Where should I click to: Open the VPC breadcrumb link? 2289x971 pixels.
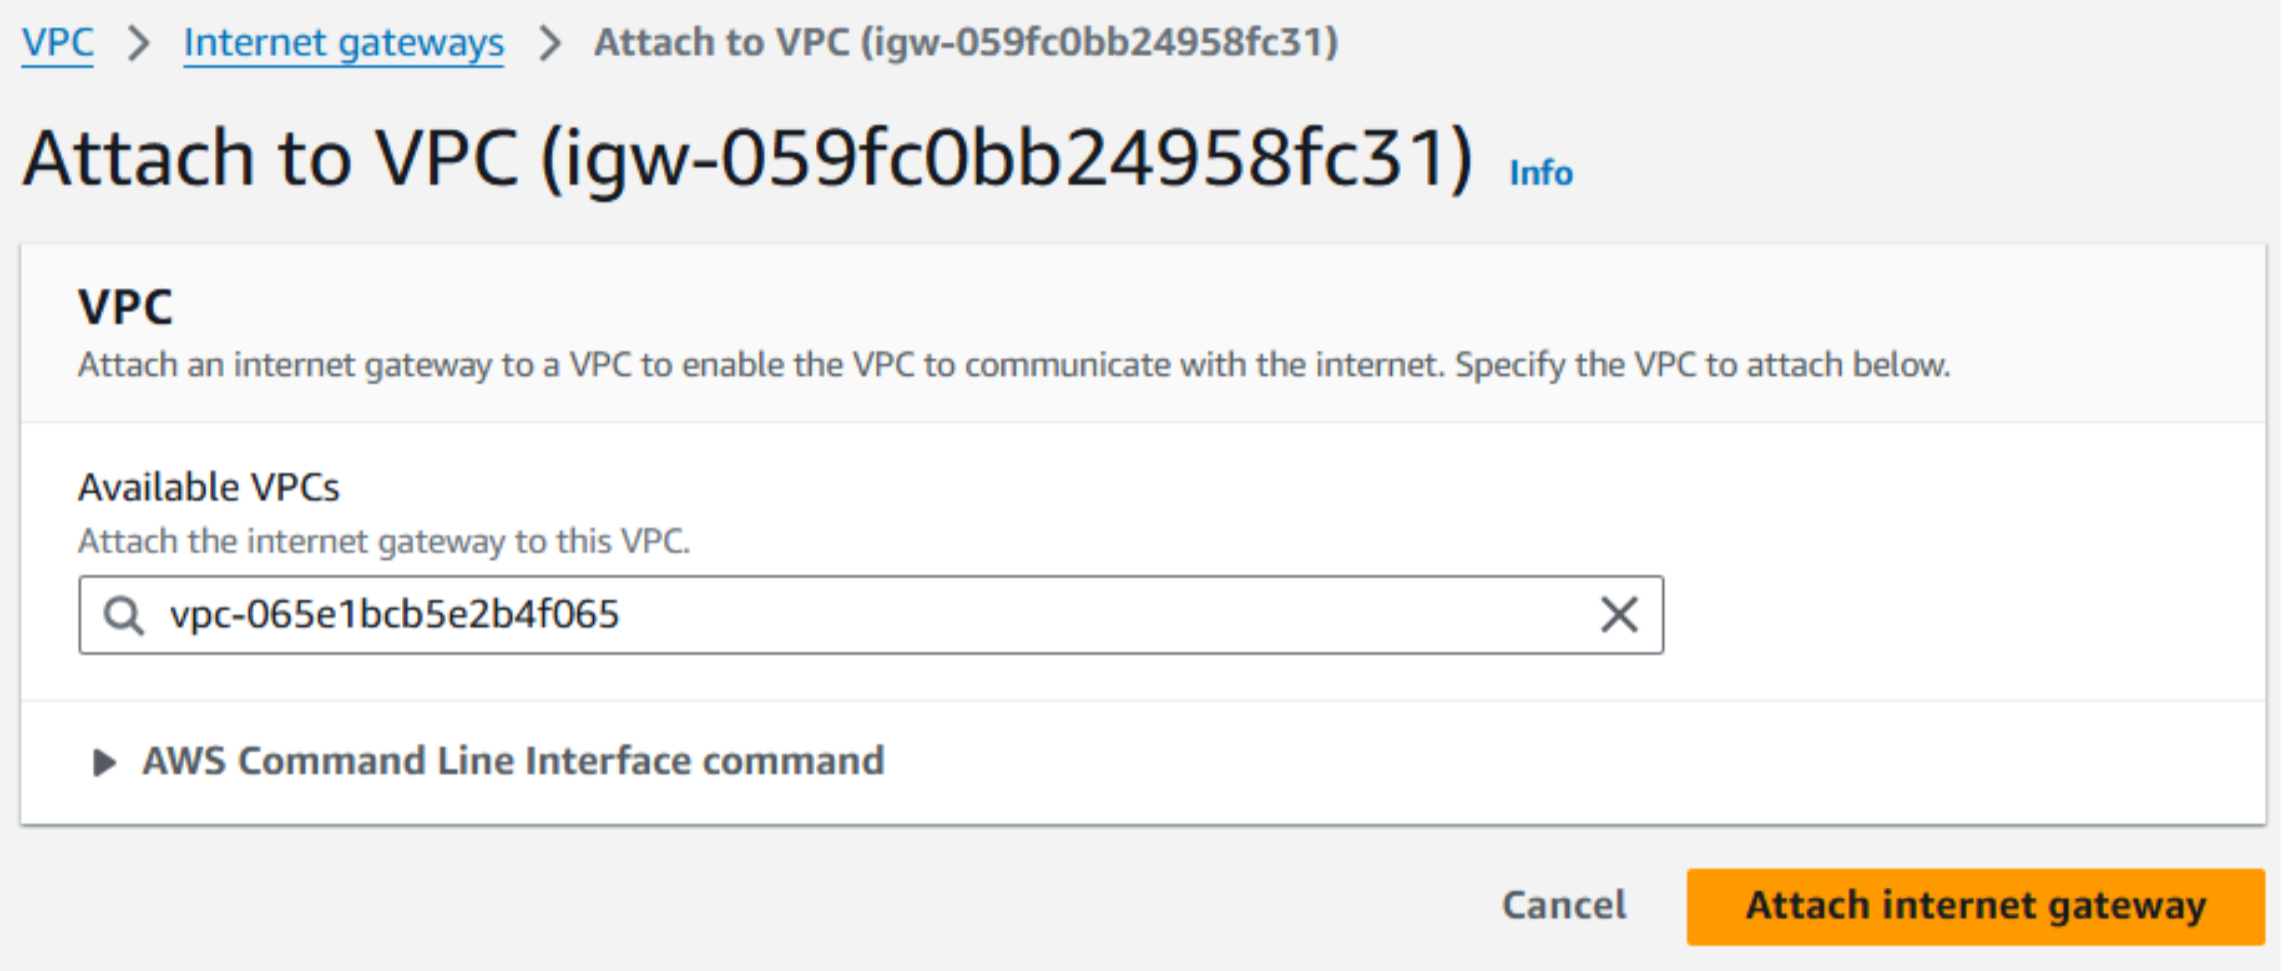58,43
